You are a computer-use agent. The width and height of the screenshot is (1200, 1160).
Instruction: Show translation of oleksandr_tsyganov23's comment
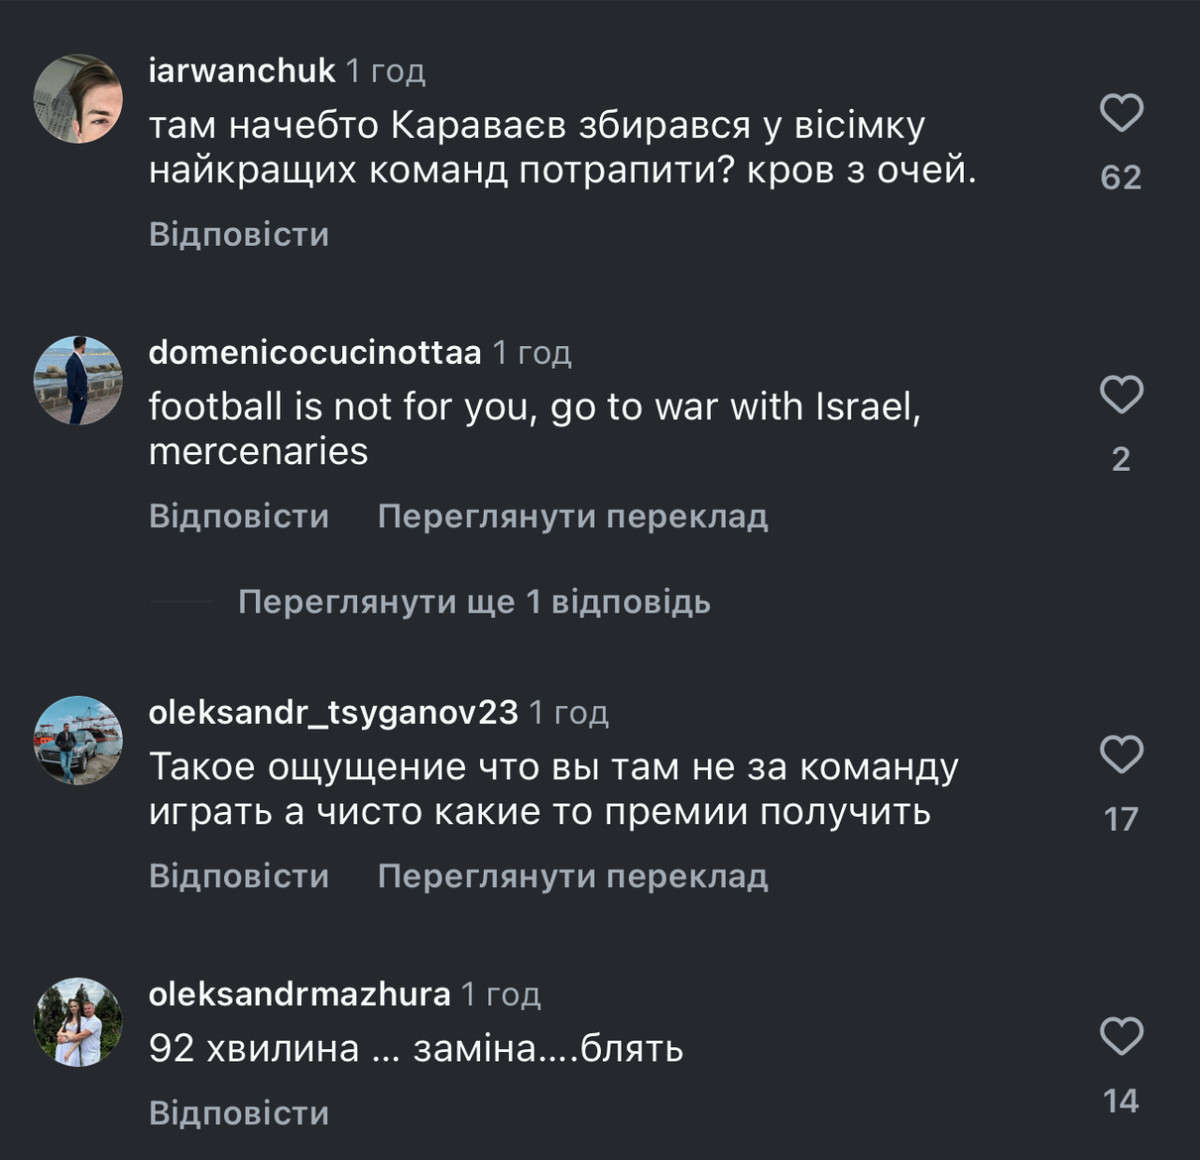click(x=572, y=876)
